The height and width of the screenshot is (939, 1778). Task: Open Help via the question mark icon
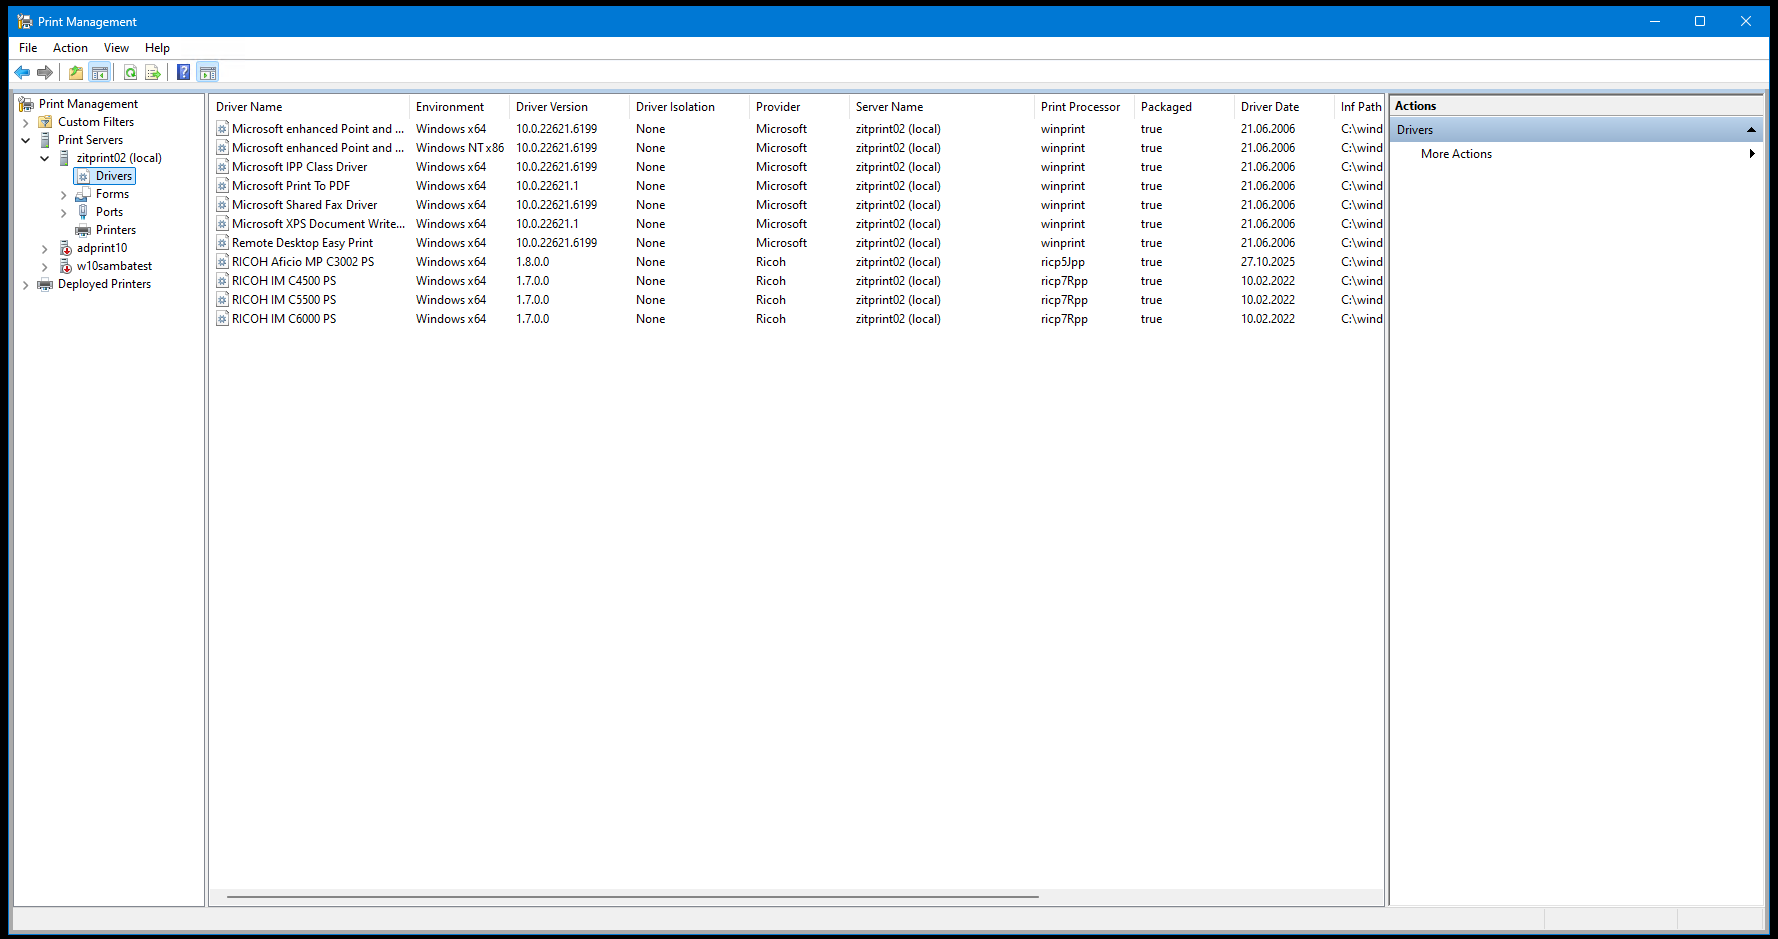(183, 72)
